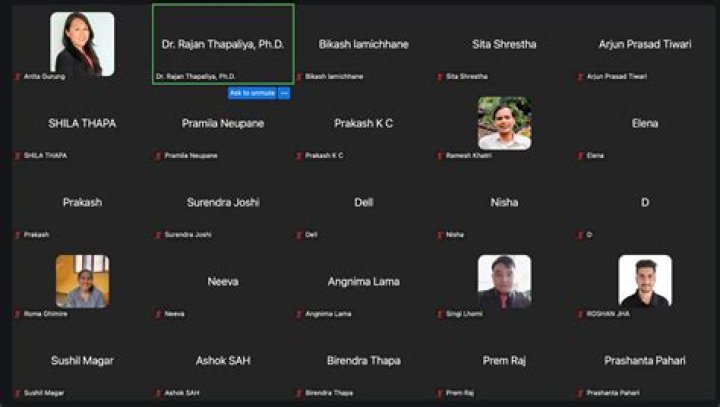Screen dimensions: 720x407
Task: Select Dr. Rajan Thapaliya's highlighted tile
Action: click(223, 44)
